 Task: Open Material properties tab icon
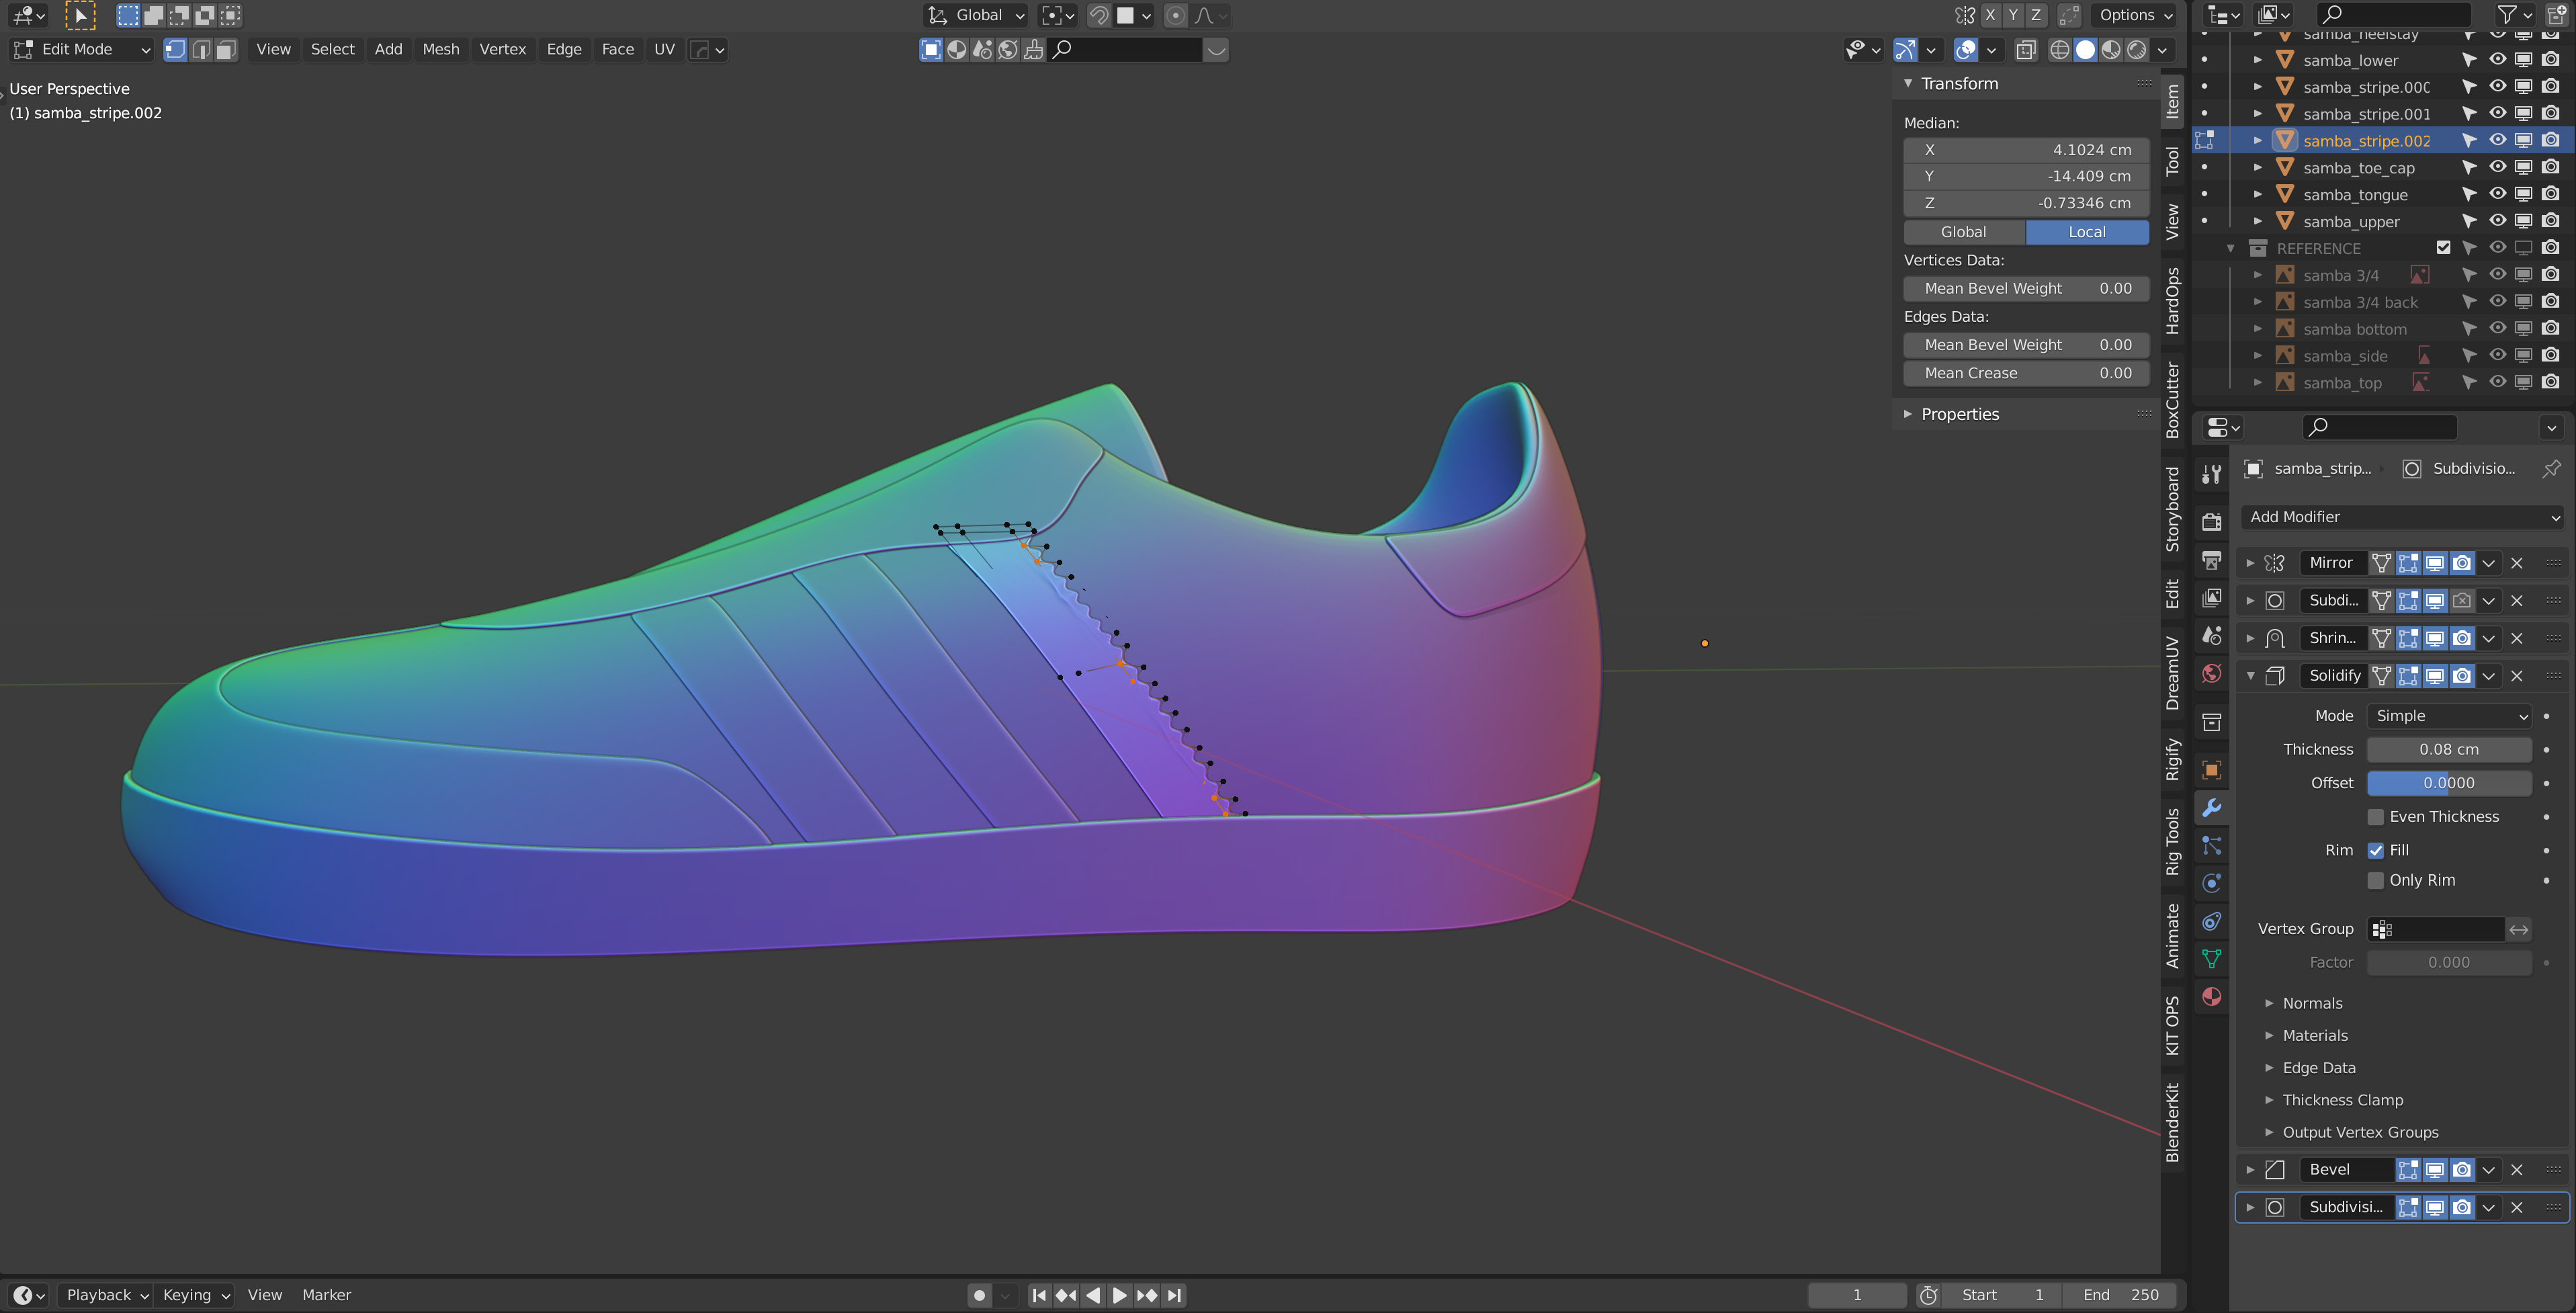[2211, 996]
